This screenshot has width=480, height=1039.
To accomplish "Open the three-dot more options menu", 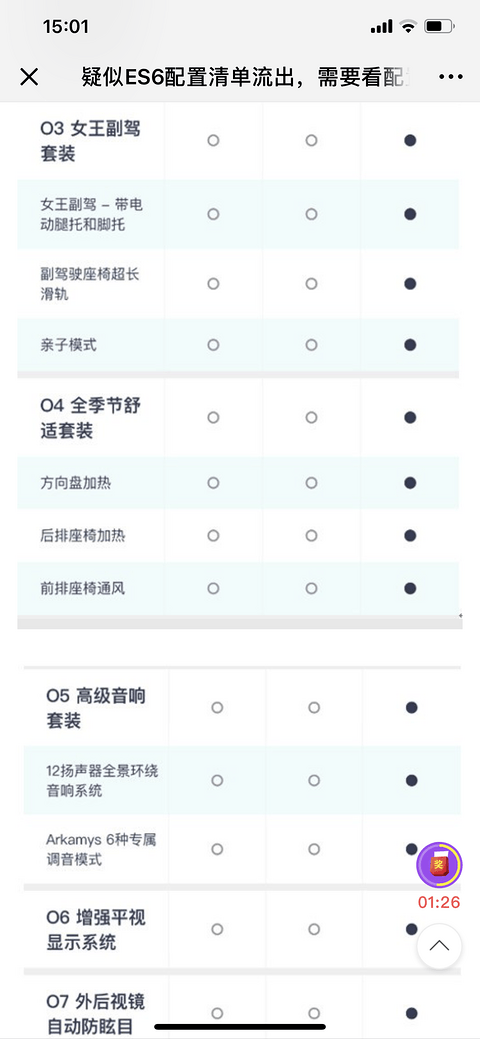I will (x=451, y=77).
